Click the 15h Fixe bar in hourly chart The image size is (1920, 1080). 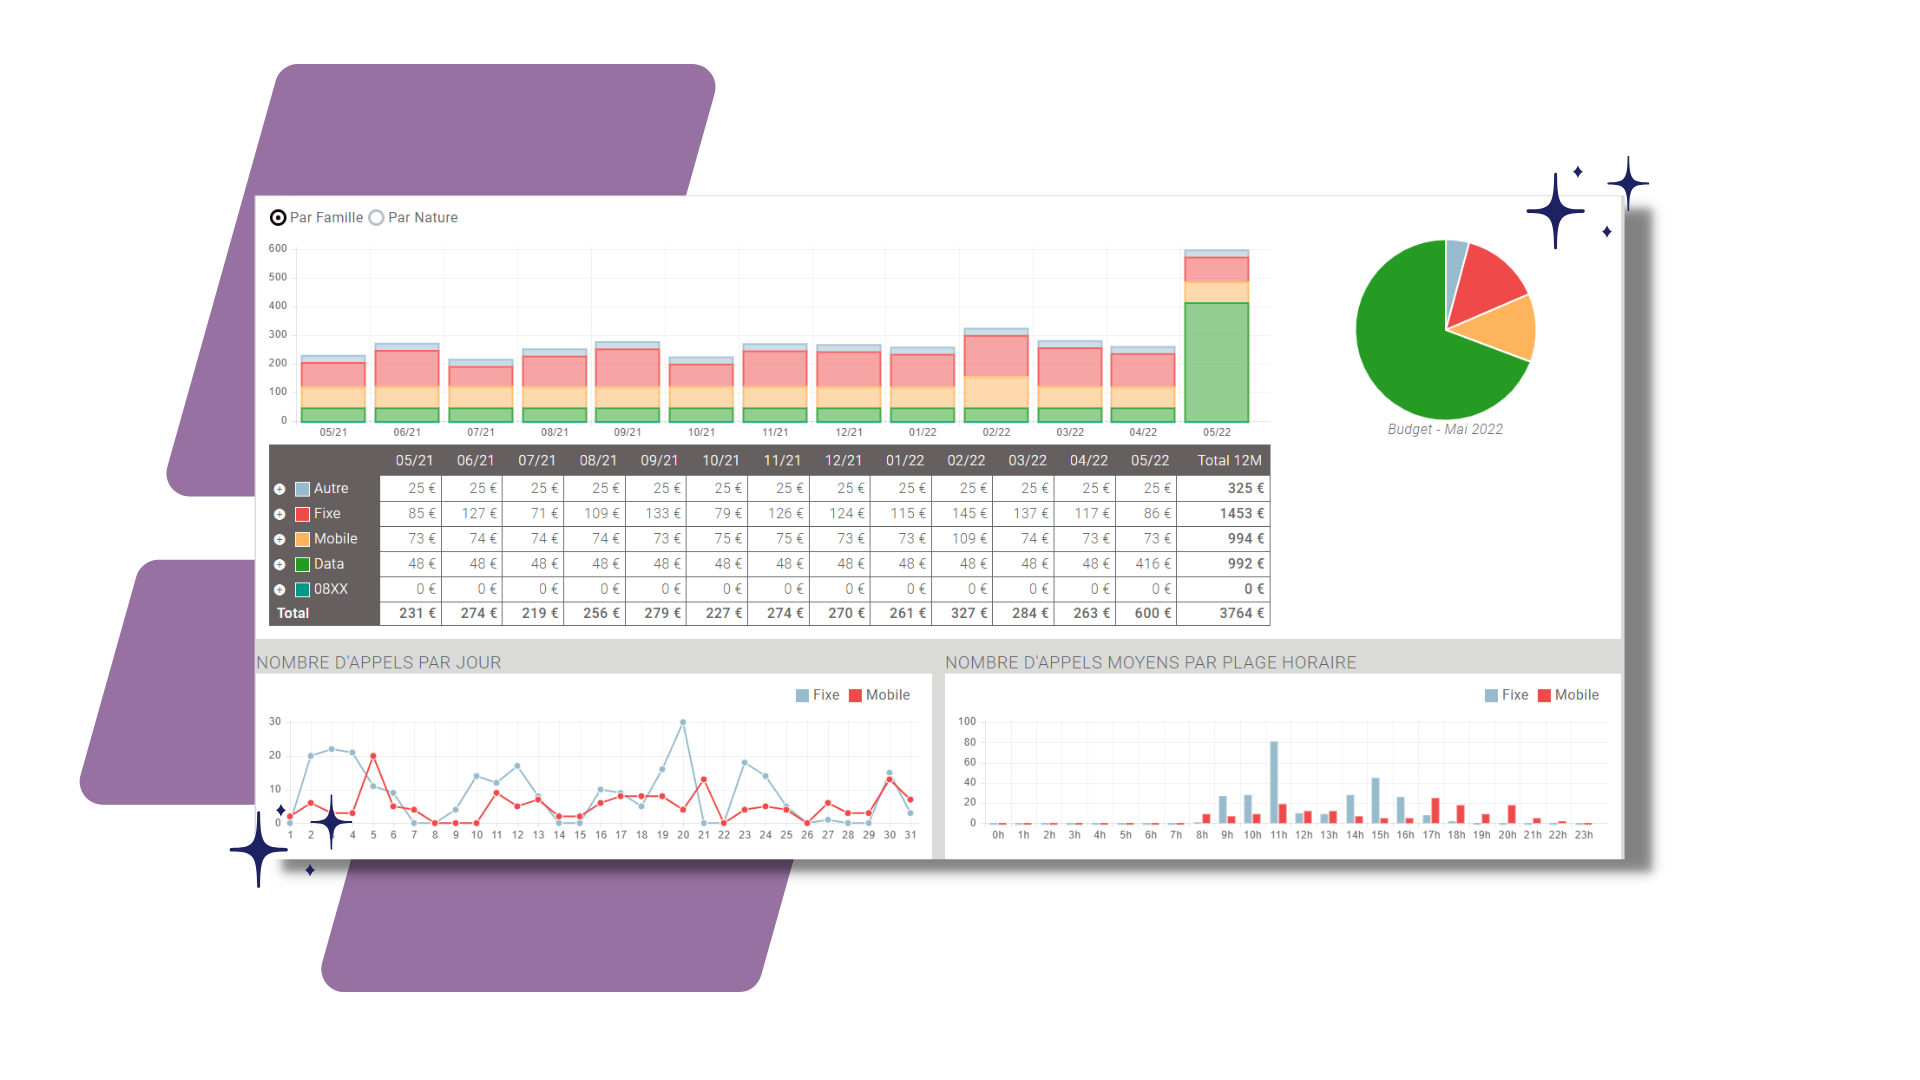tap(1376, 800)
